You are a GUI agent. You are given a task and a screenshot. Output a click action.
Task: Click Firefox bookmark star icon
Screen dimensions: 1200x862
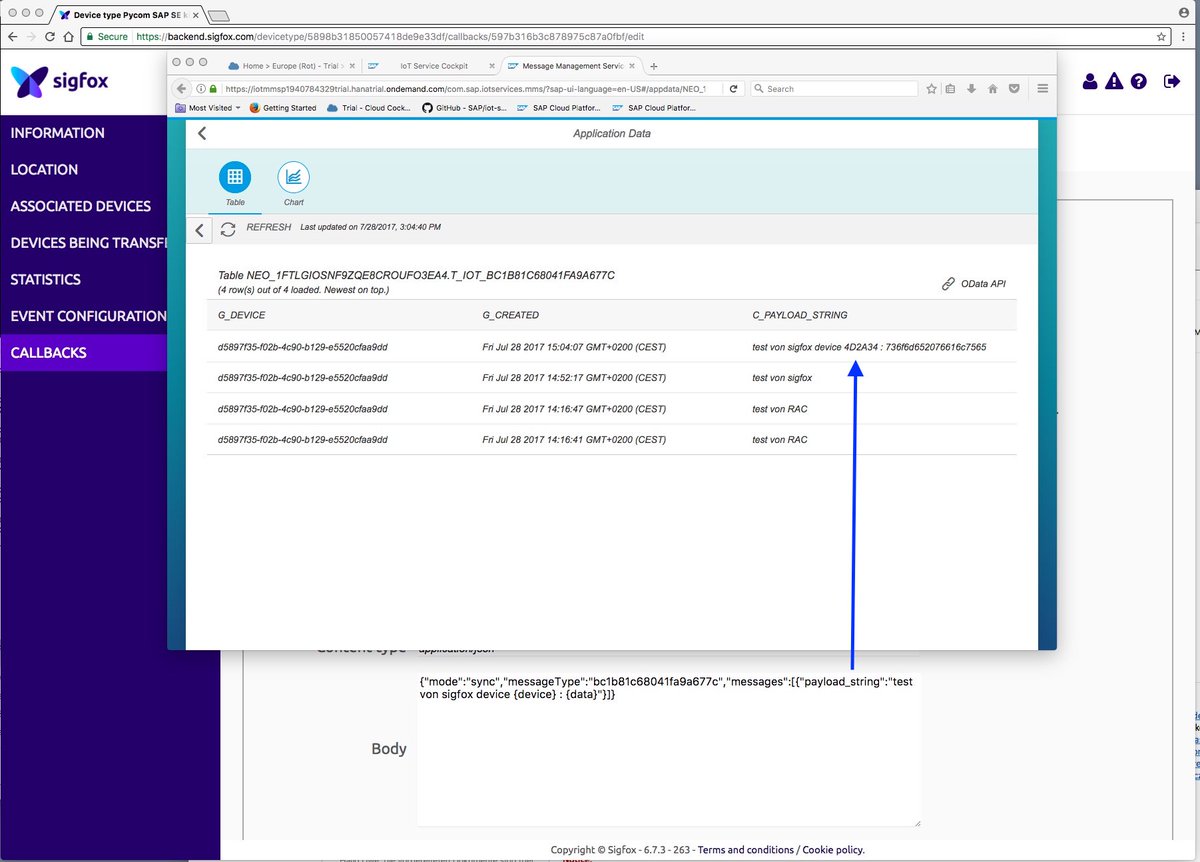[x=931, y=89]
